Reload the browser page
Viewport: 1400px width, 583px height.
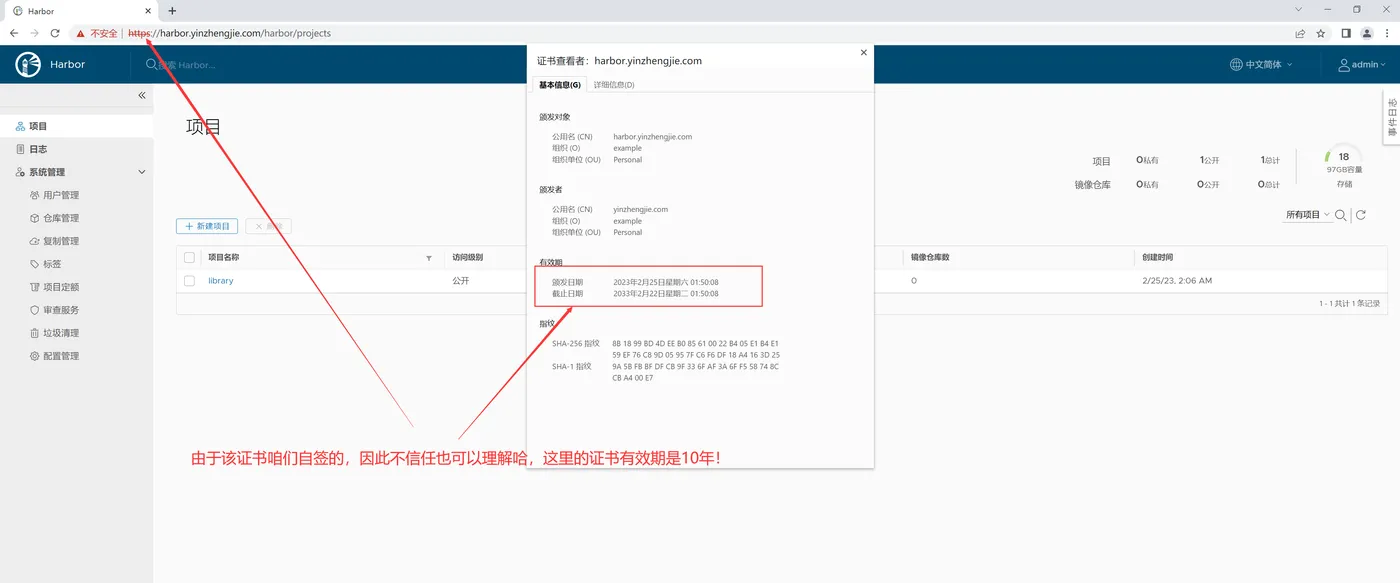click(55, 33)
